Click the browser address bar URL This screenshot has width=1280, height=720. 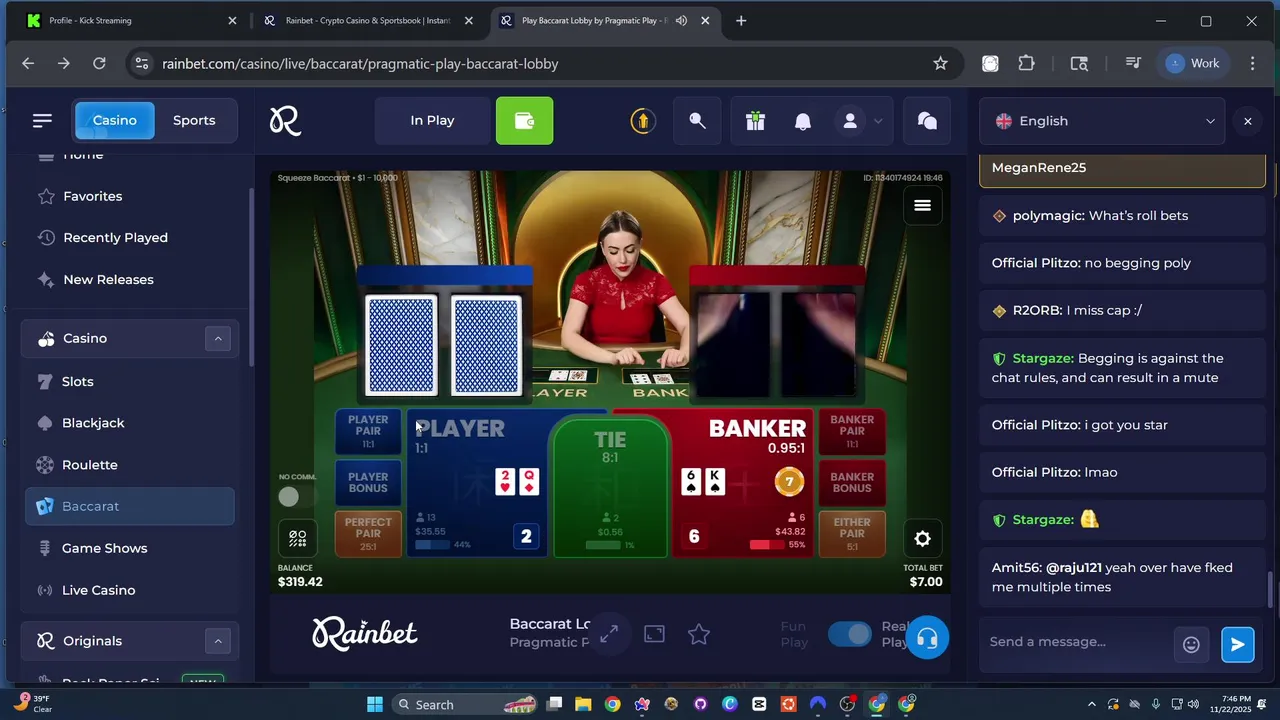360,63
